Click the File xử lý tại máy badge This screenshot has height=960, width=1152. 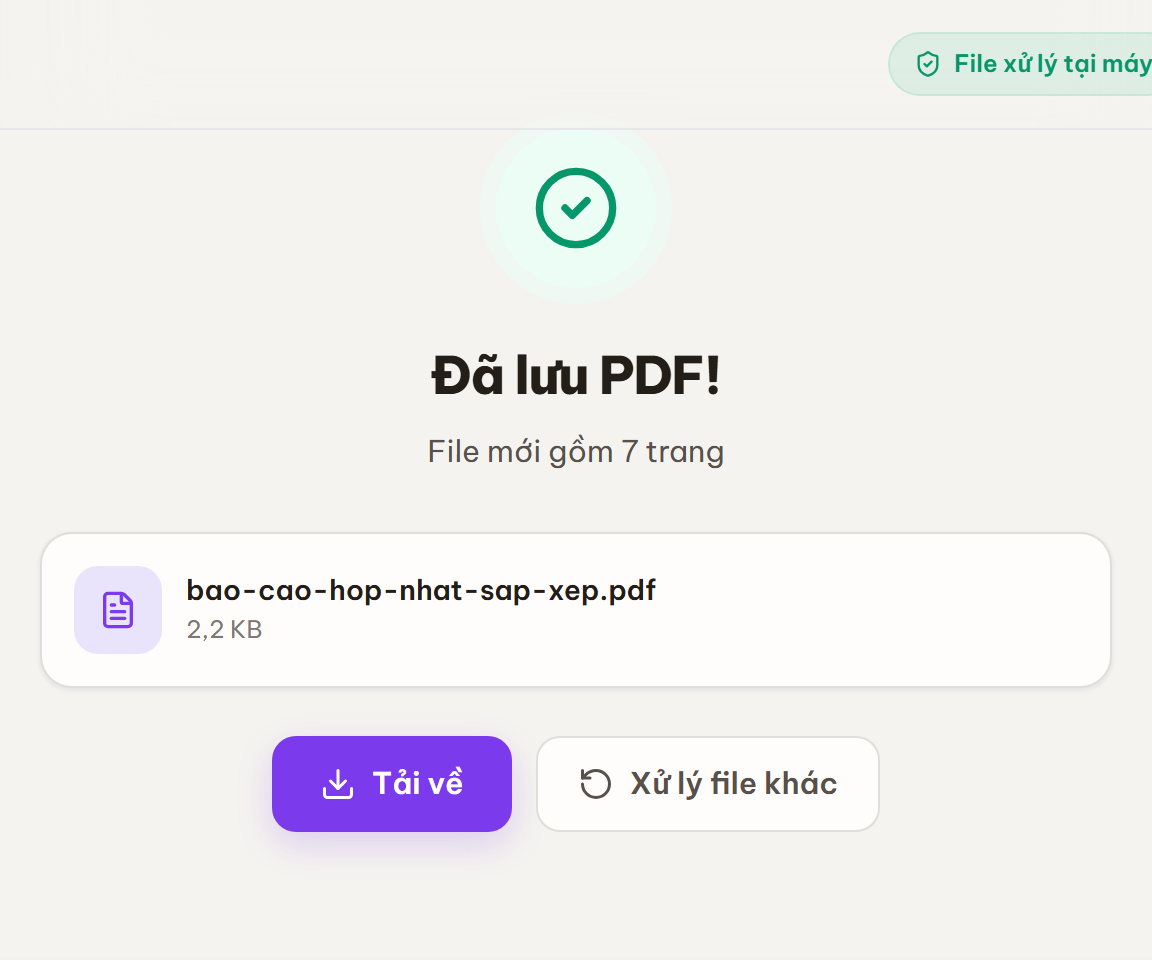tap(1021, 64)
